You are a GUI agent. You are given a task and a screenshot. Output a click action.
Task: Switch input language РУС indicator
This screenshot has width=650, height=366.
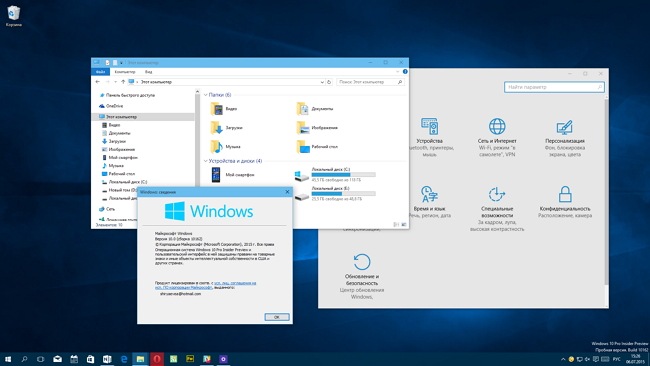pyautogui.click(x=617, y=359)
